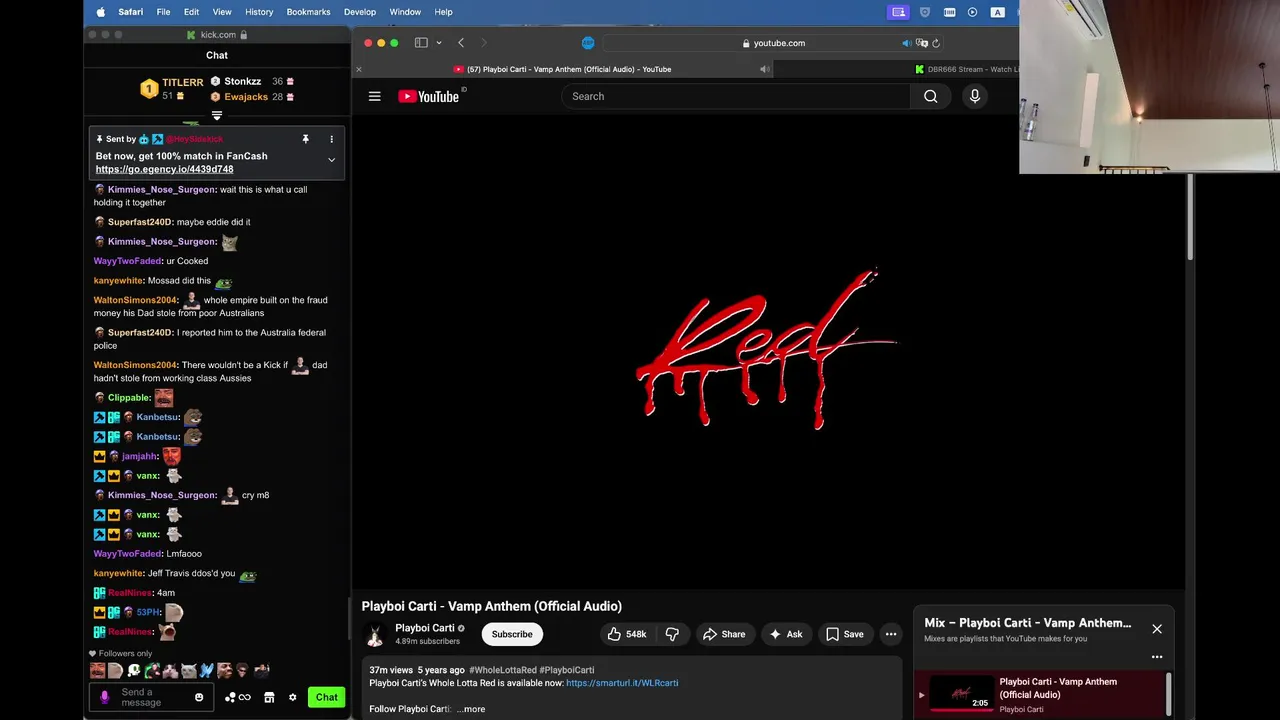Mute audio via address bar speaker icon
1280x720 pixels.
coord(907,43)
